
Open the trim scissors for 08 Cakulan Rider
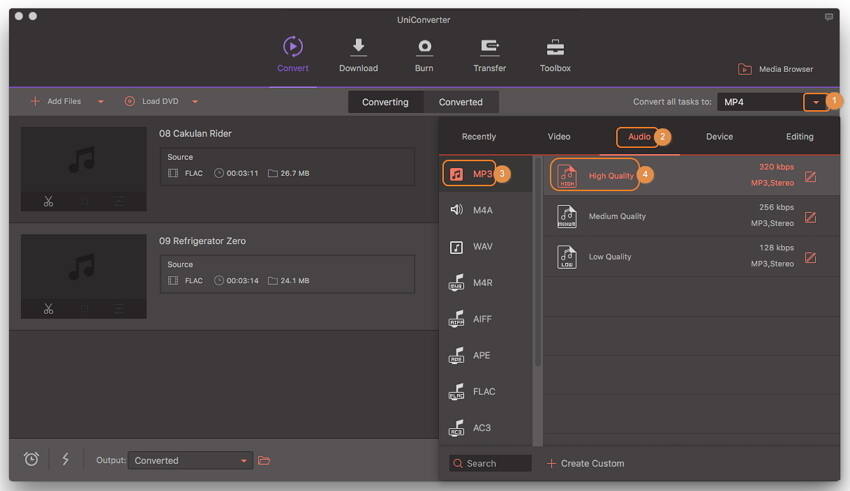click(x=48, y=202)
